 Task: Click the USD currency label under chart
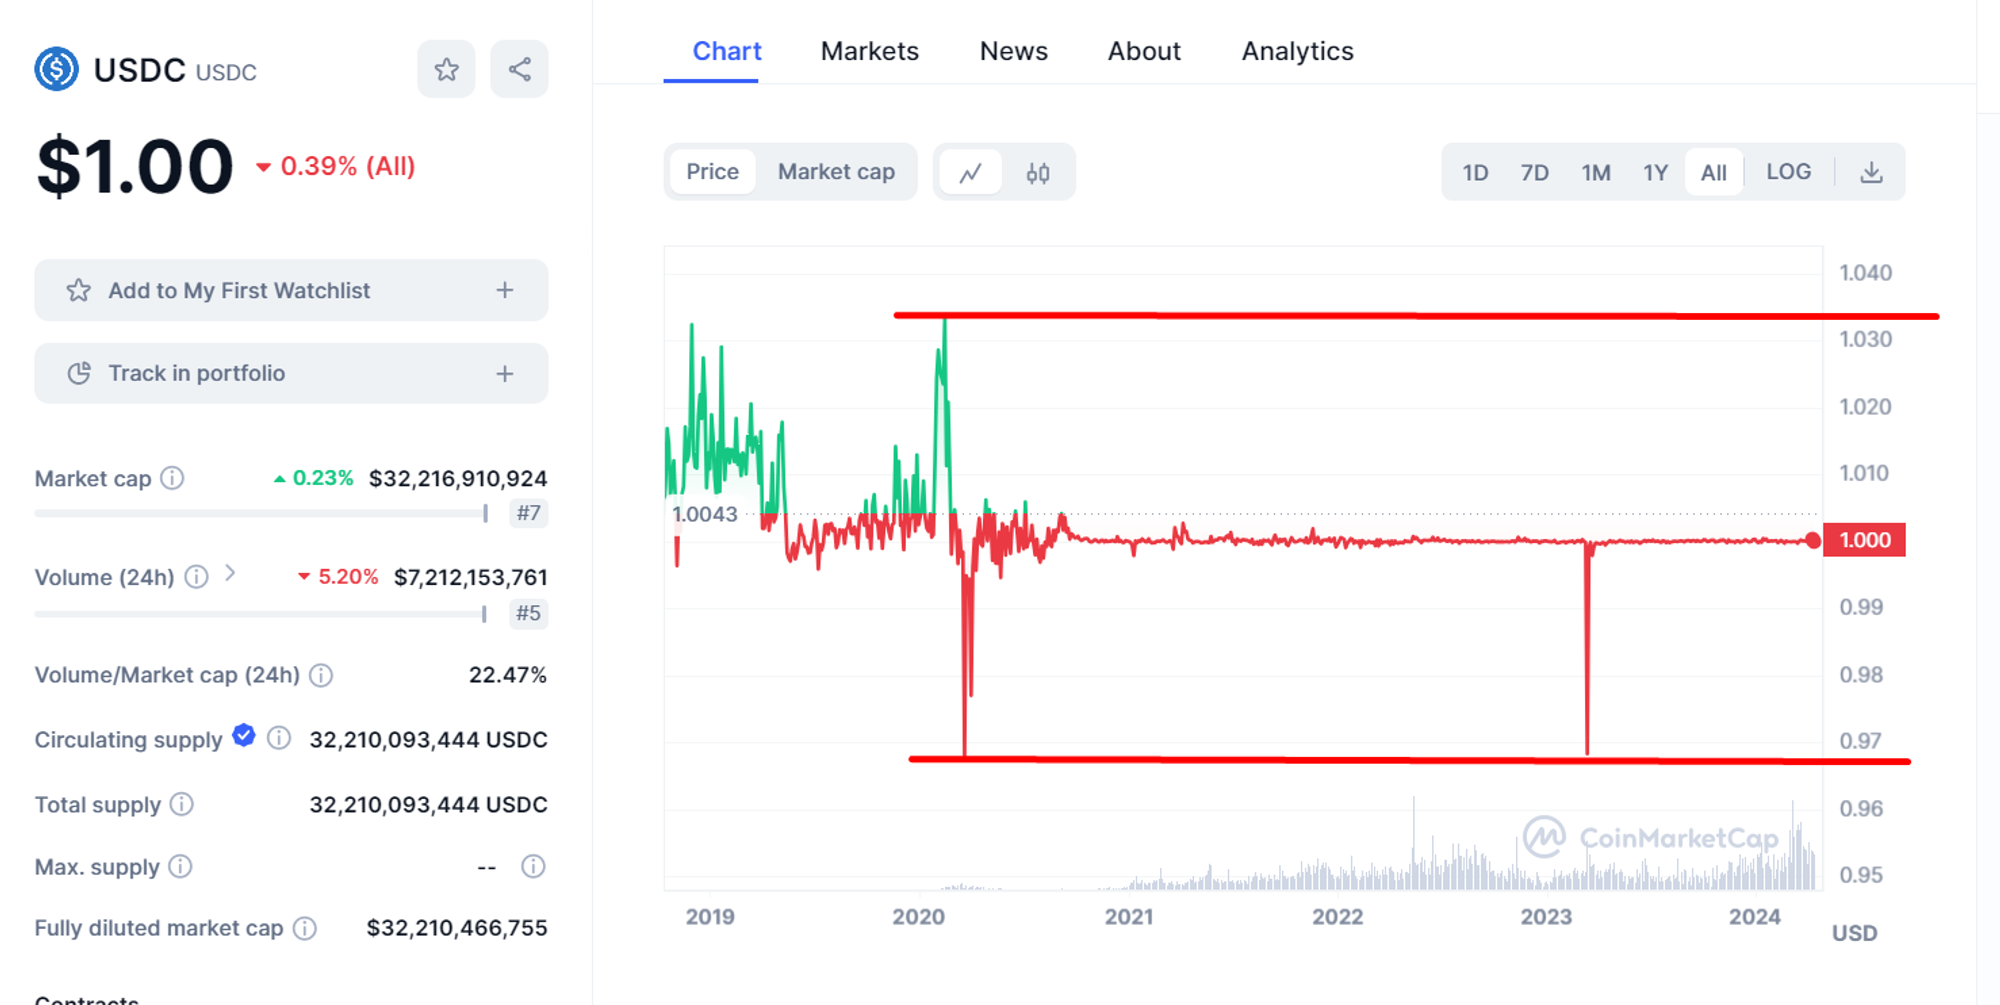coord(1854,933)
